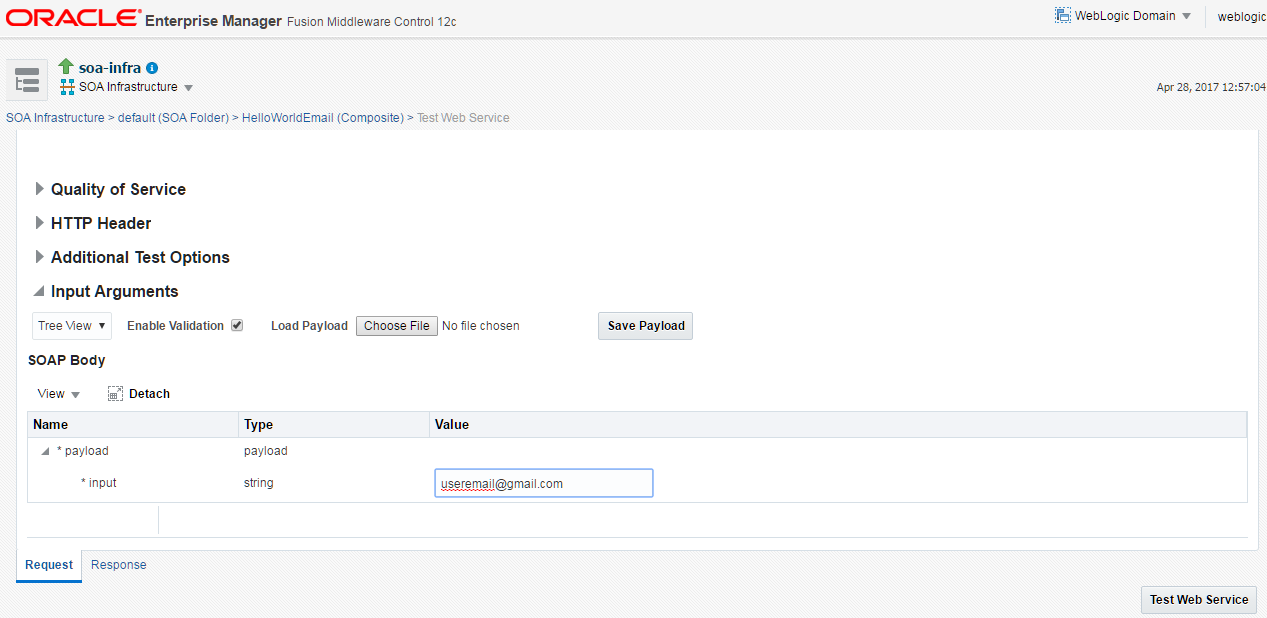Switch to the Response tab
The width and height of the screenshot is (1267, 618).
point(118,565)
